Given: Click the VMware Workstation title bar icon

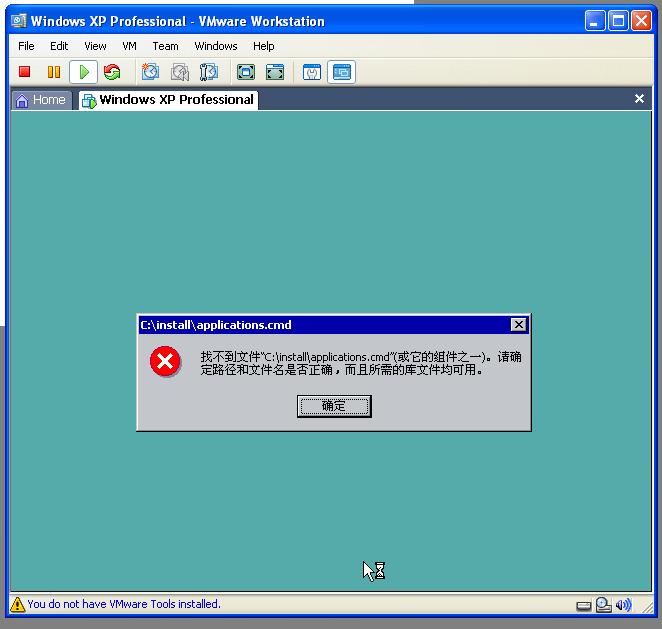Looking at the screenshot, I should [x=19, y=21].
